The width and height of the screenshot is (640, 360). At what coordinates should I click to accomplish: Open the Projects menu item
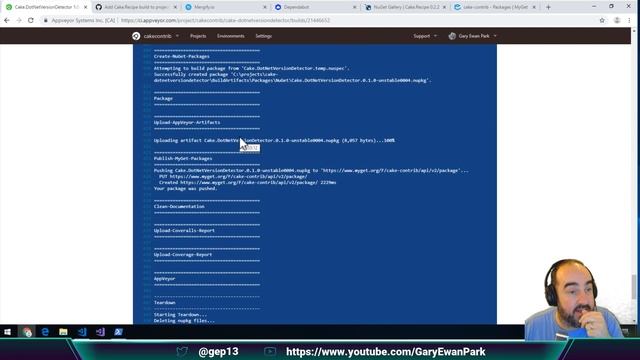(198, 36)
